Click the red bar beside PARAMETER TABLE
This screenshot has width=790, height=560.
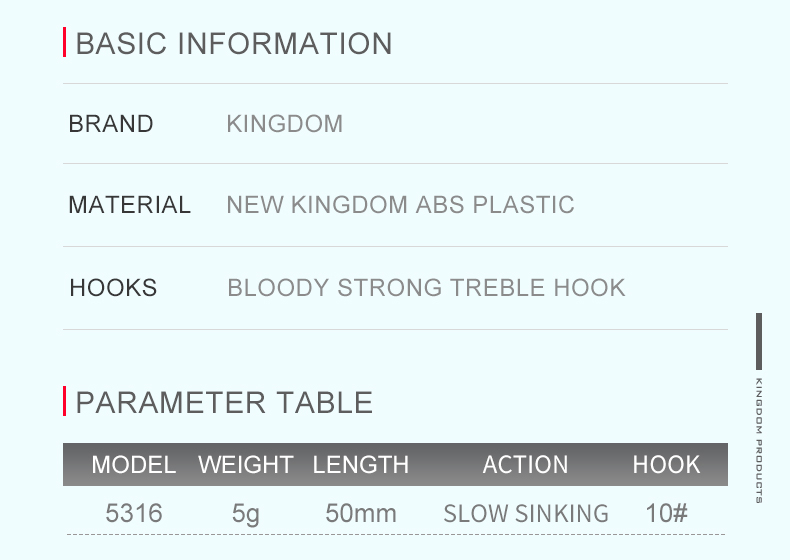pos(64,401)
